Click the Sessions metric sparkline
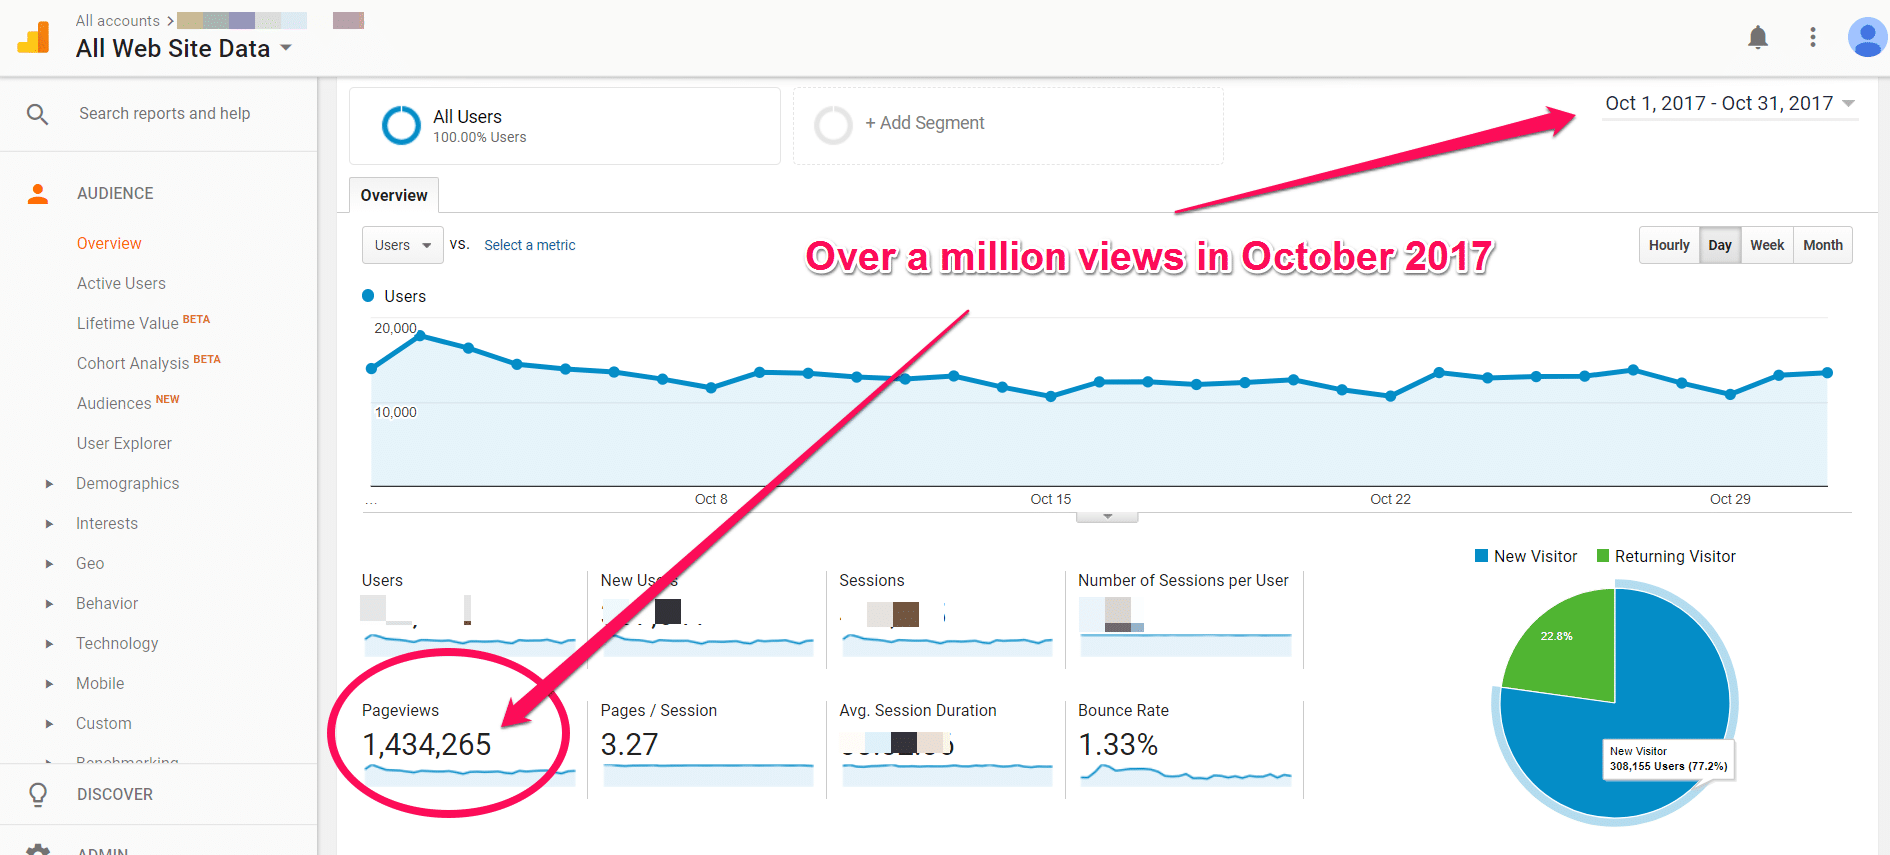1890x855 pixels. 948,643
